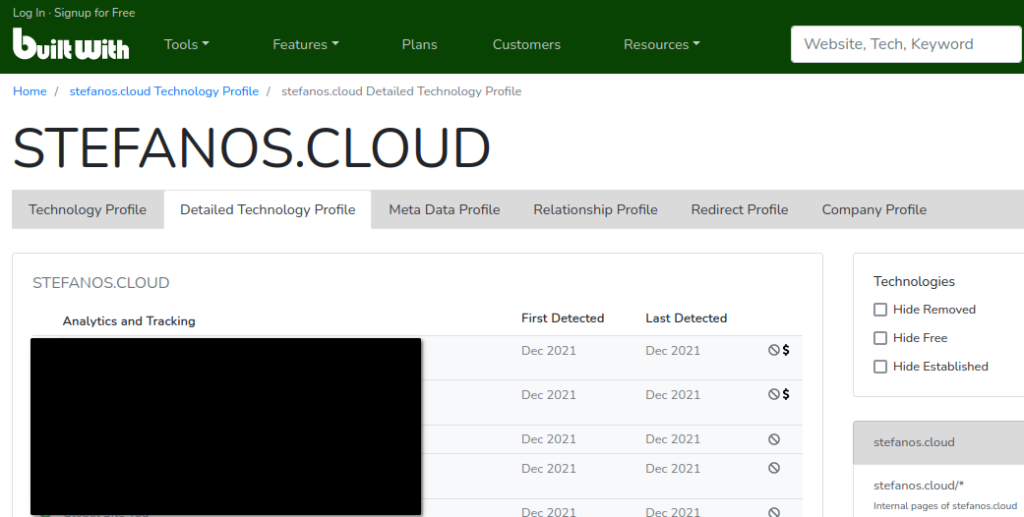Select the Detailed Technology Profile tab
The height and width of the screenshot is (517, 1024).
click(268, 210)
